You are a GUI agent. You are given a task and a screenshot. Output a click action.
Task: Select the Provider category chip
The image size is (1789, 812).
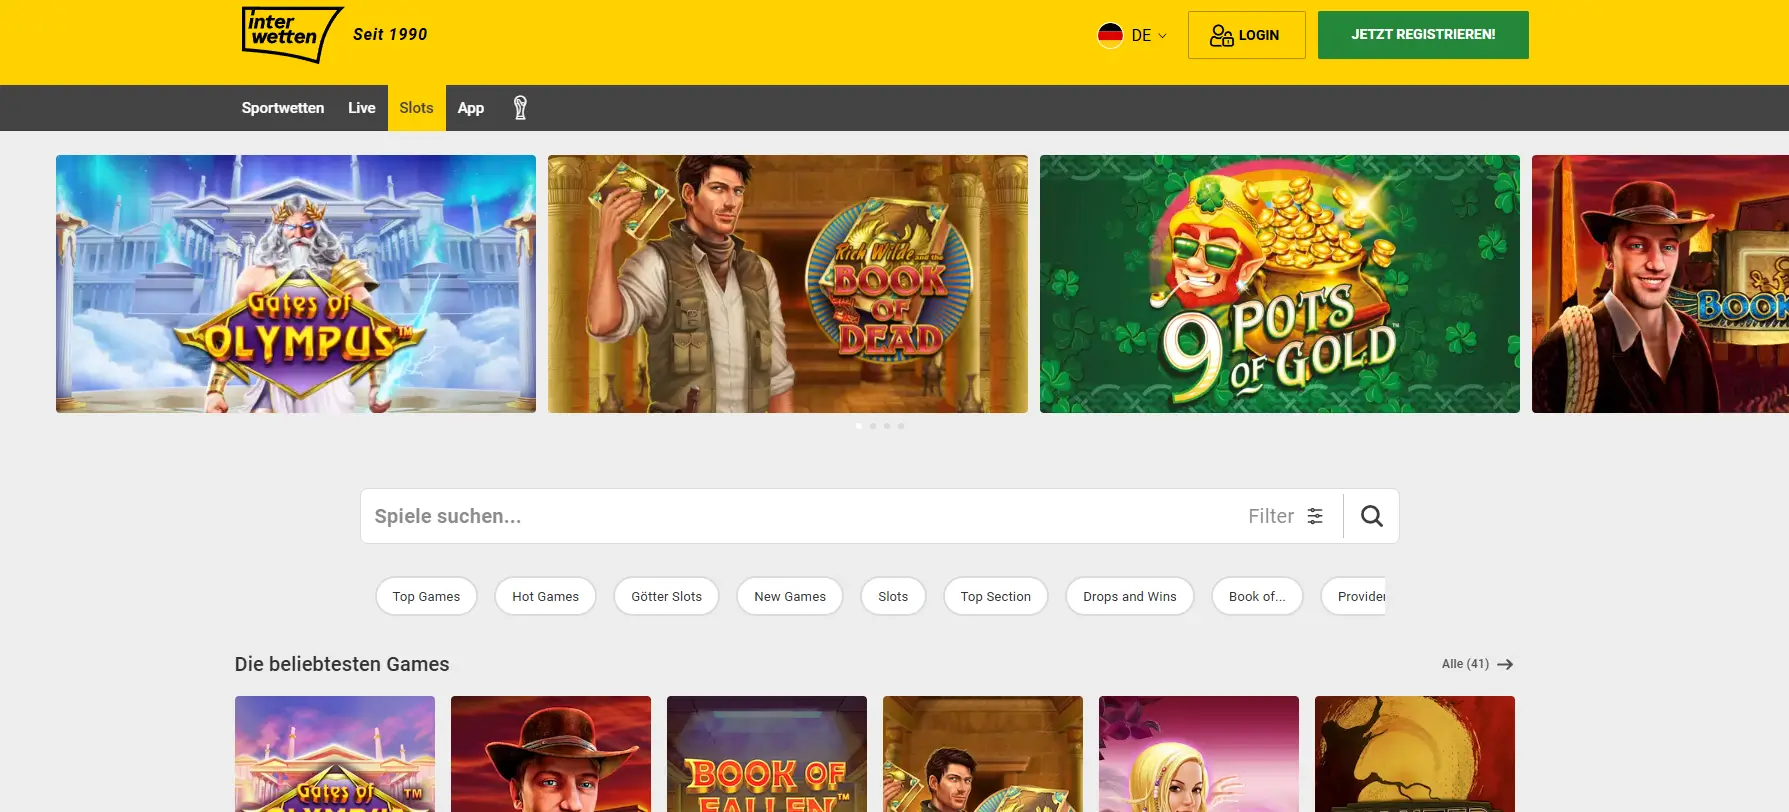(1354, 596)
